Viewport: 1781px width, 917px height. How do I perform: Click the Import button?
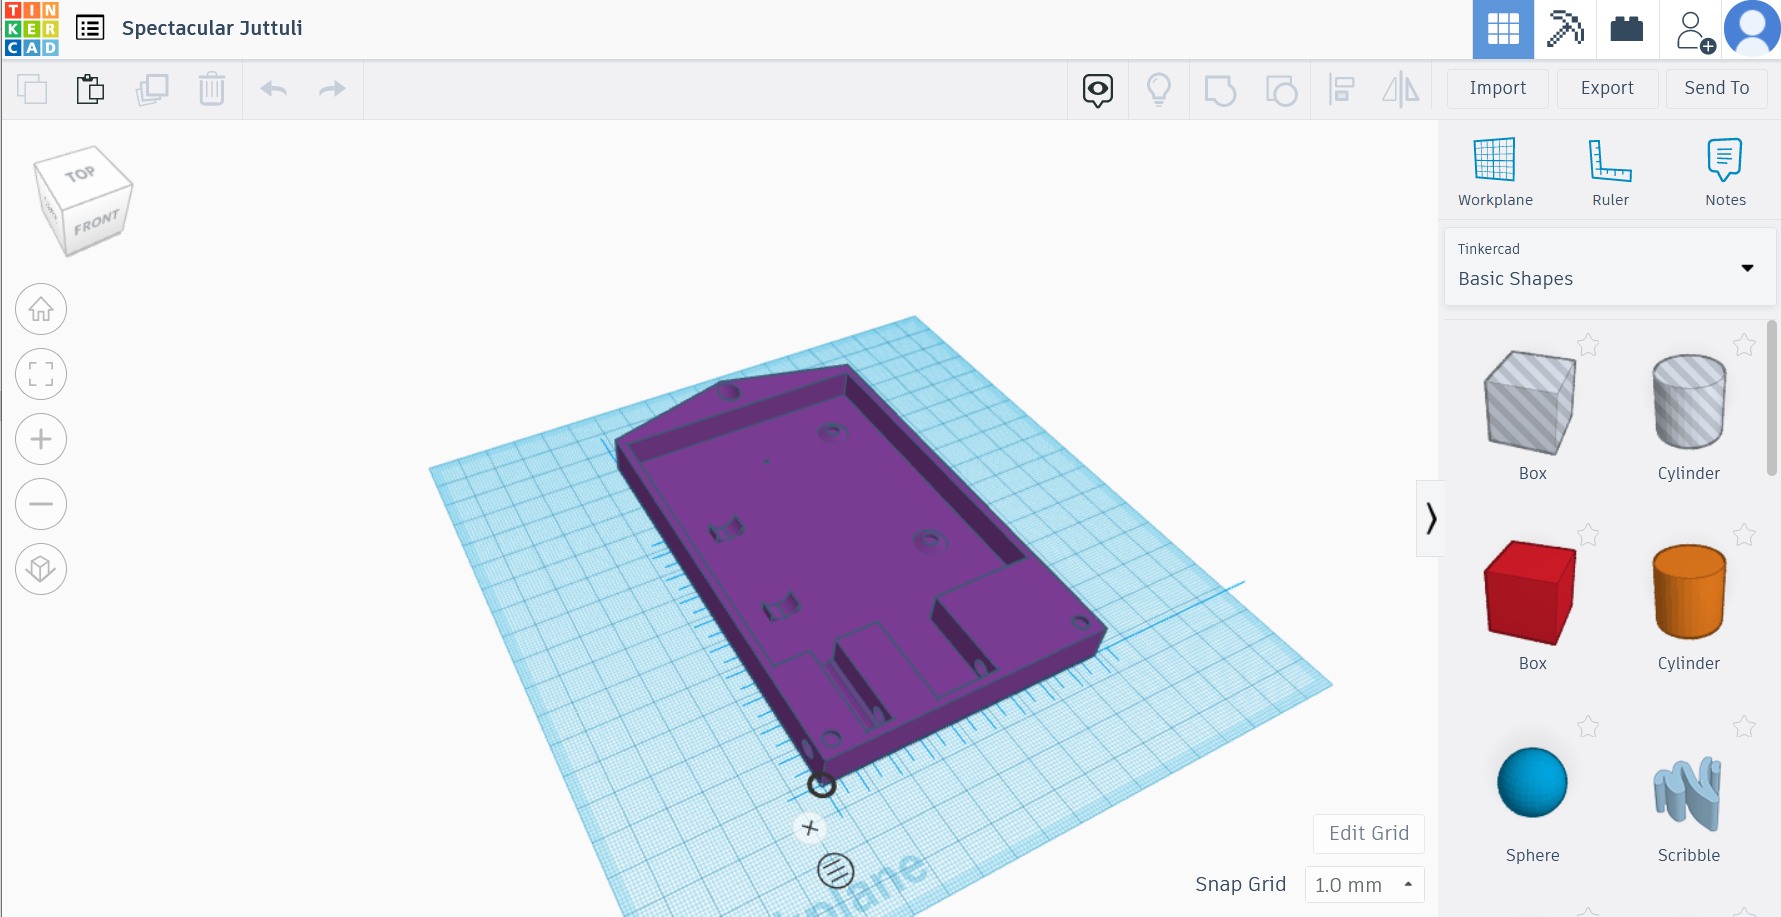(x=1498, y=88)
